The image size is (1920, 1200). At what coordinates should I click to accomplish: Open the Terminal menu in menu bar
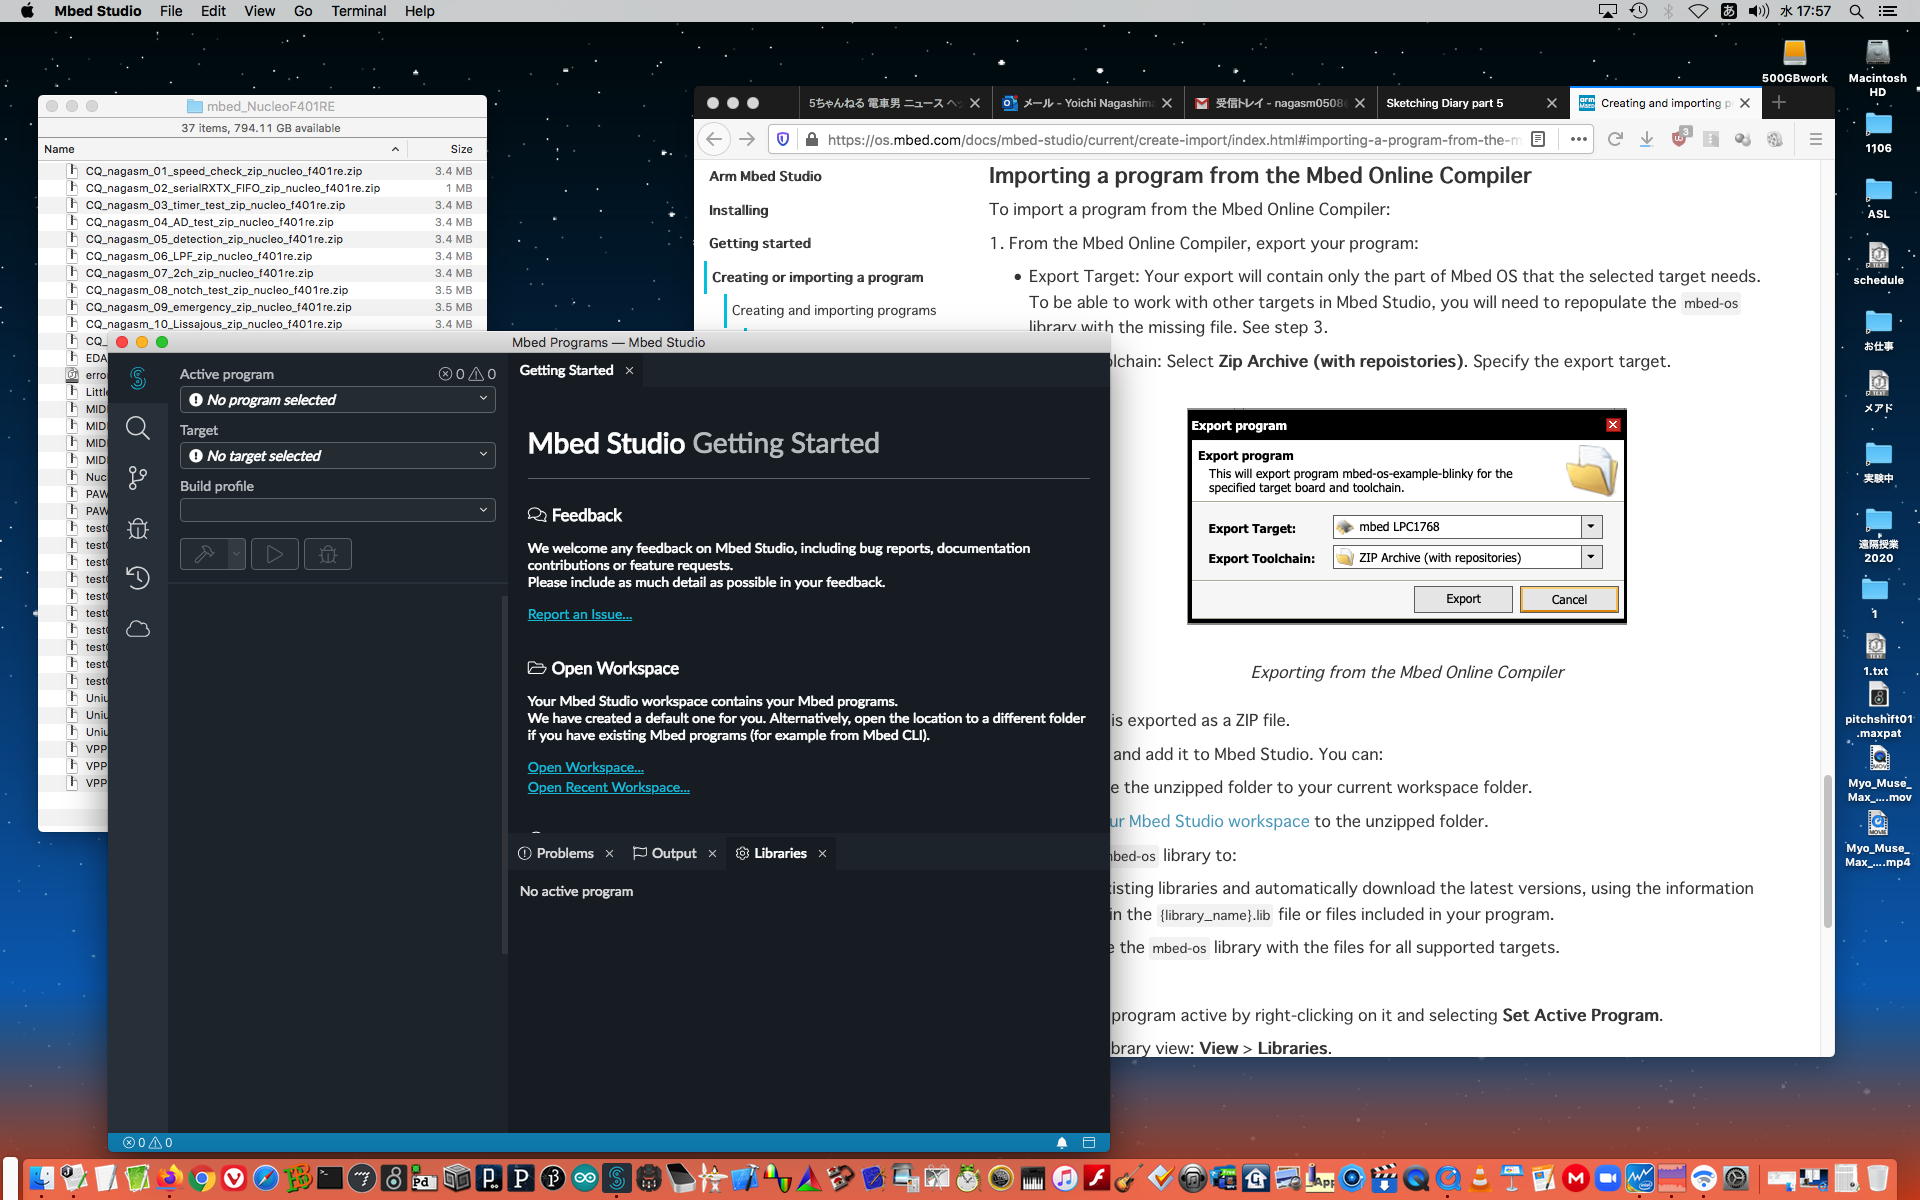[358, 11]
